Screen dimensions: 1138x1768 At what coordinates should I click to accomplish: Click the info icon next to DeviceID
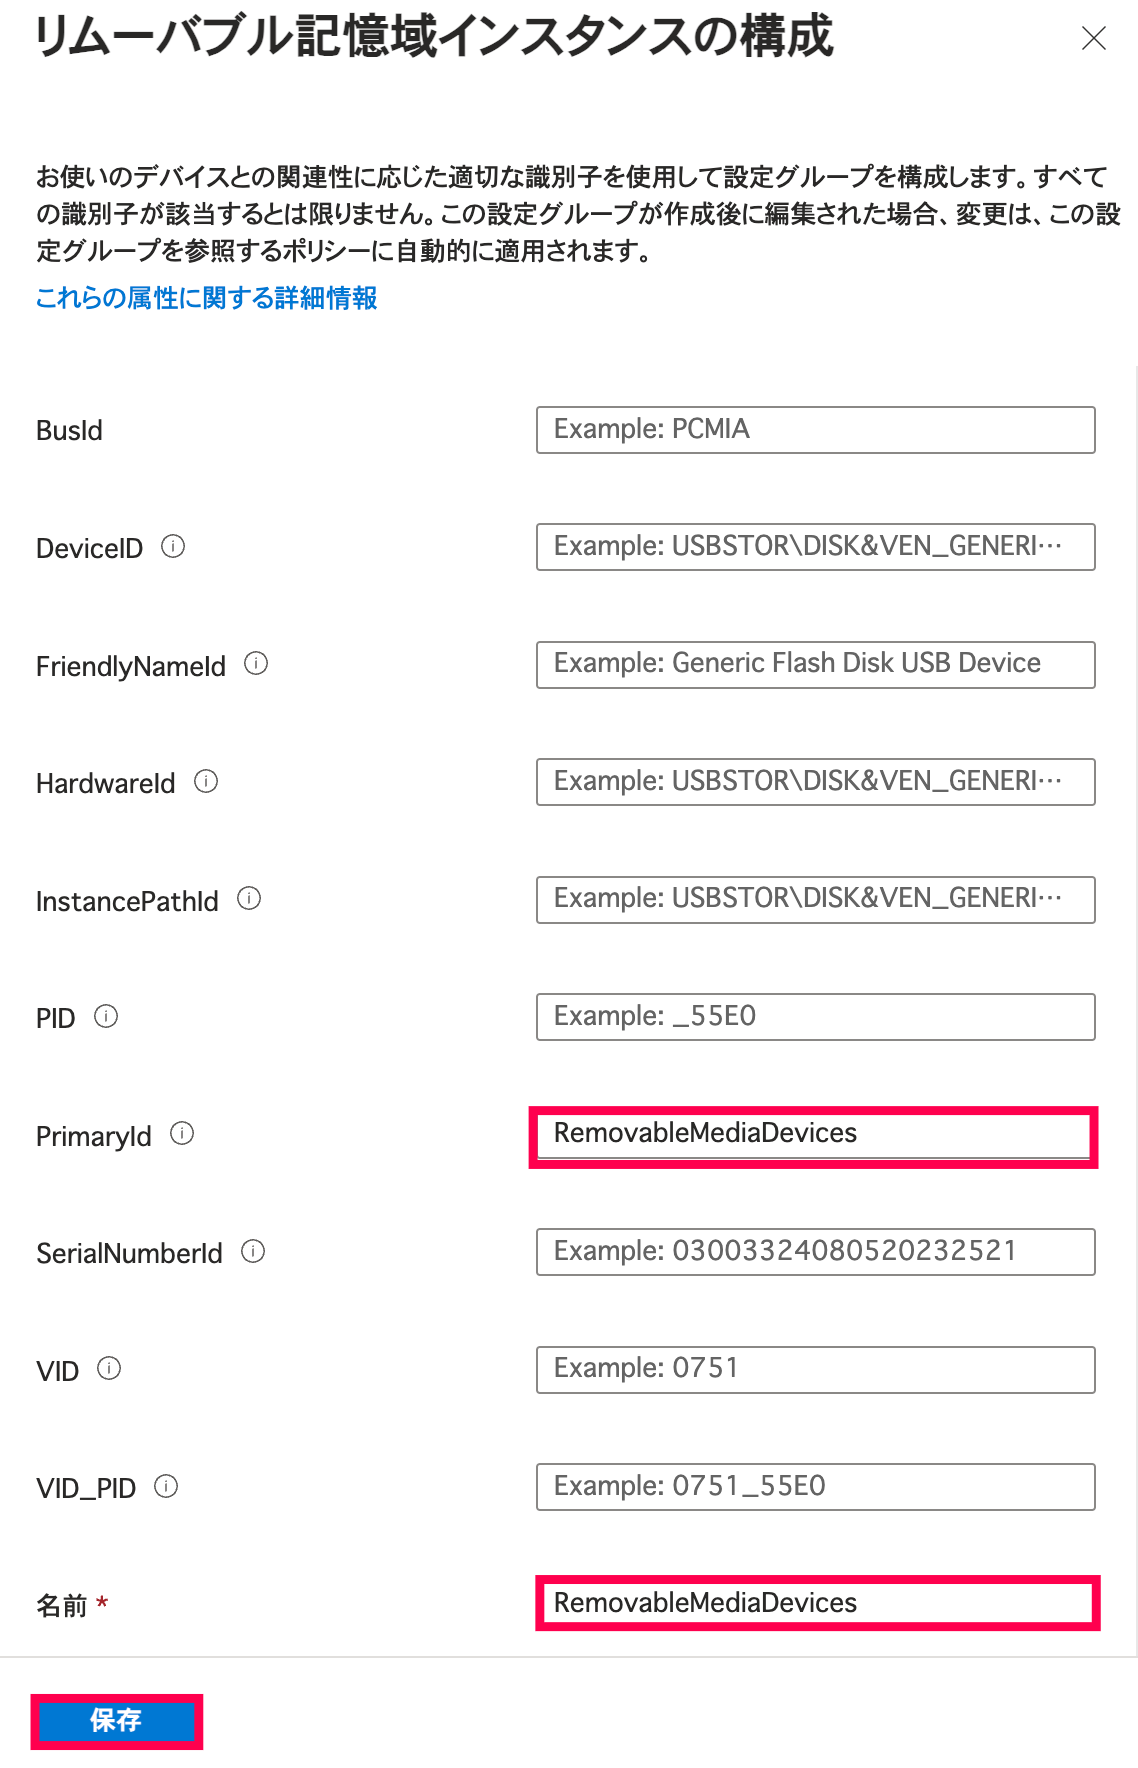point(173,547)
